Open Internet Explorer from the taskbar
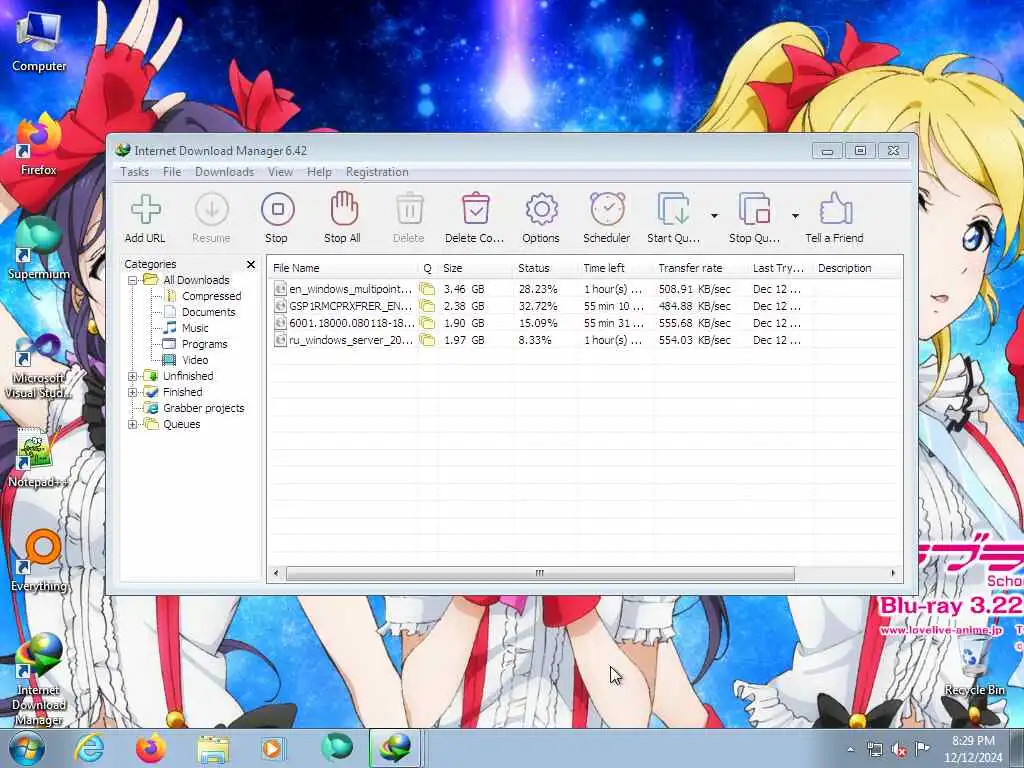The height and width of the screenshot is (768, 1024). pos(89,748)
